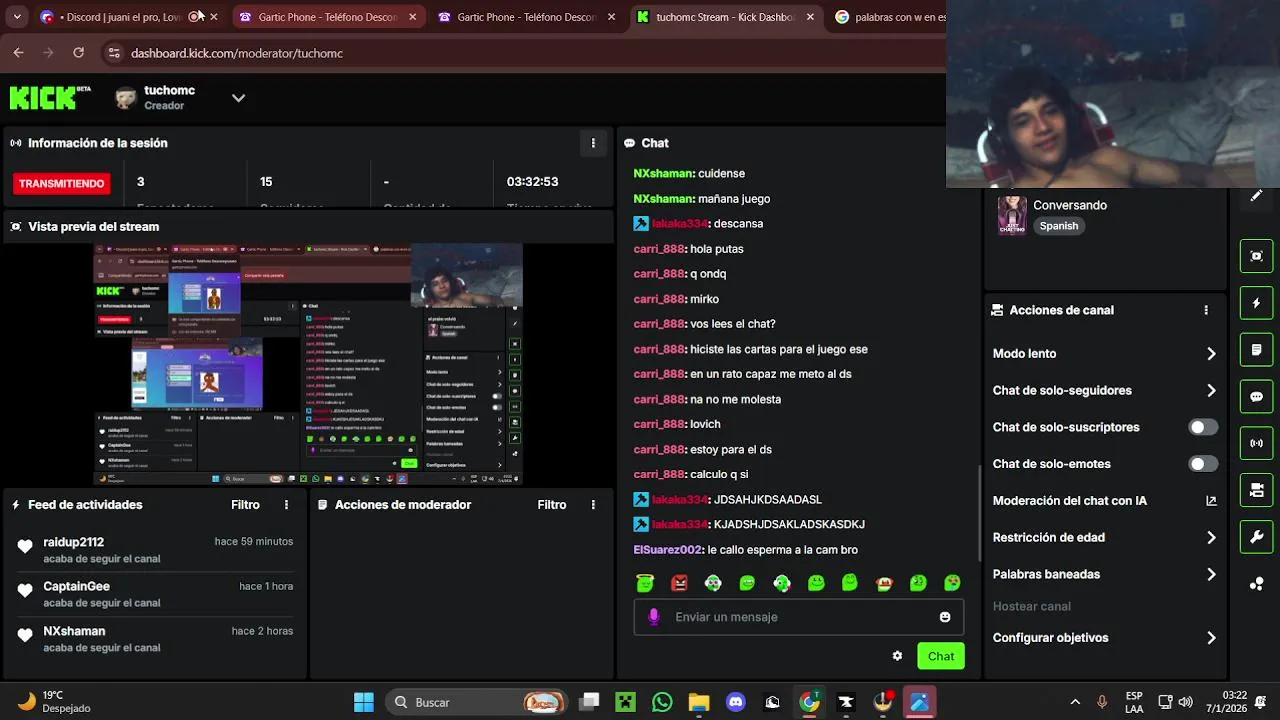Click username ElSuarez002 in chat
Screen dimensions: 1280x720
[668, 550]
